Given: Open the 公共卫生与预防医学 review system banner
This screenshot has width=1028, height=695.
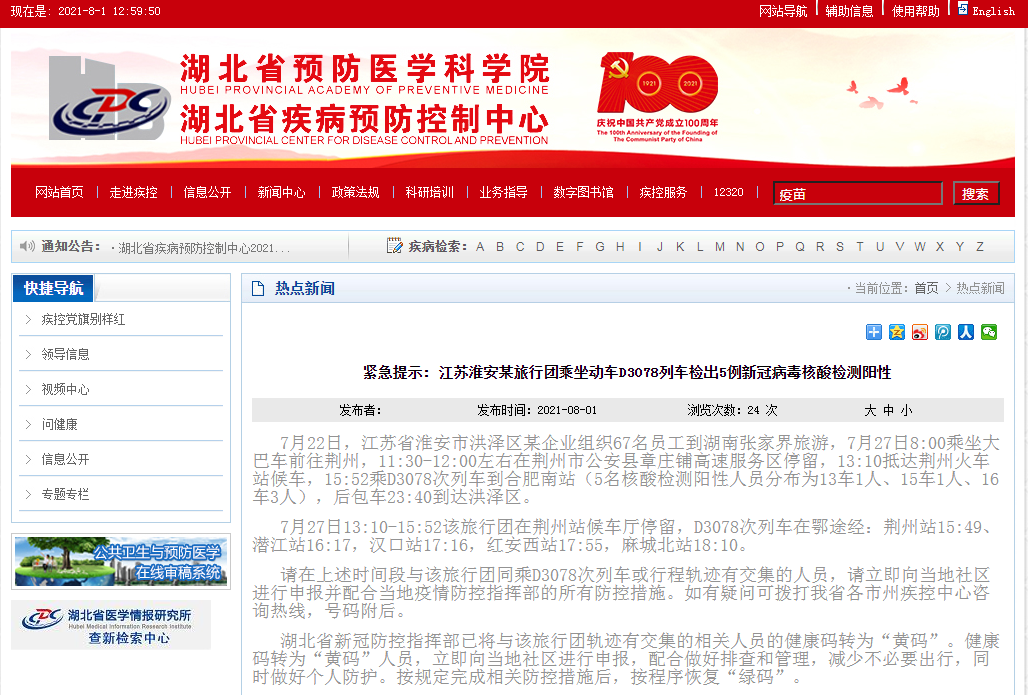Looking at the screenshot, I should click(119, 561).
